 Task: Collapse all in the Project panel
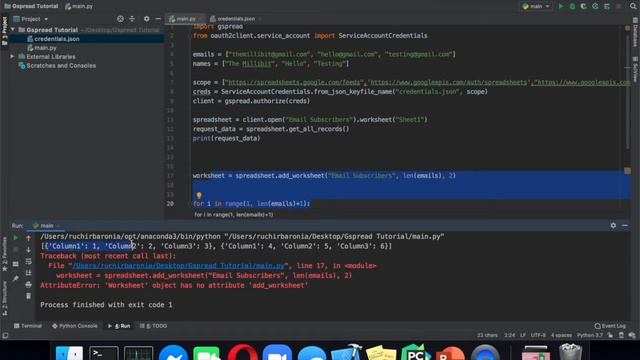pyautogui.click(x=132, y=19)
